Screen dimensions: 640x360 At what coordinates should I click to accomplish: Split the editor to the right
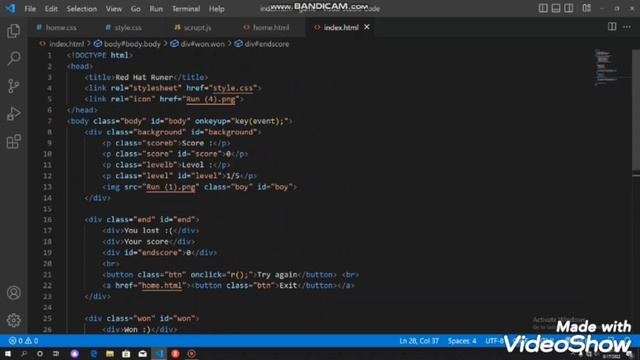click(x=612, y=27)
